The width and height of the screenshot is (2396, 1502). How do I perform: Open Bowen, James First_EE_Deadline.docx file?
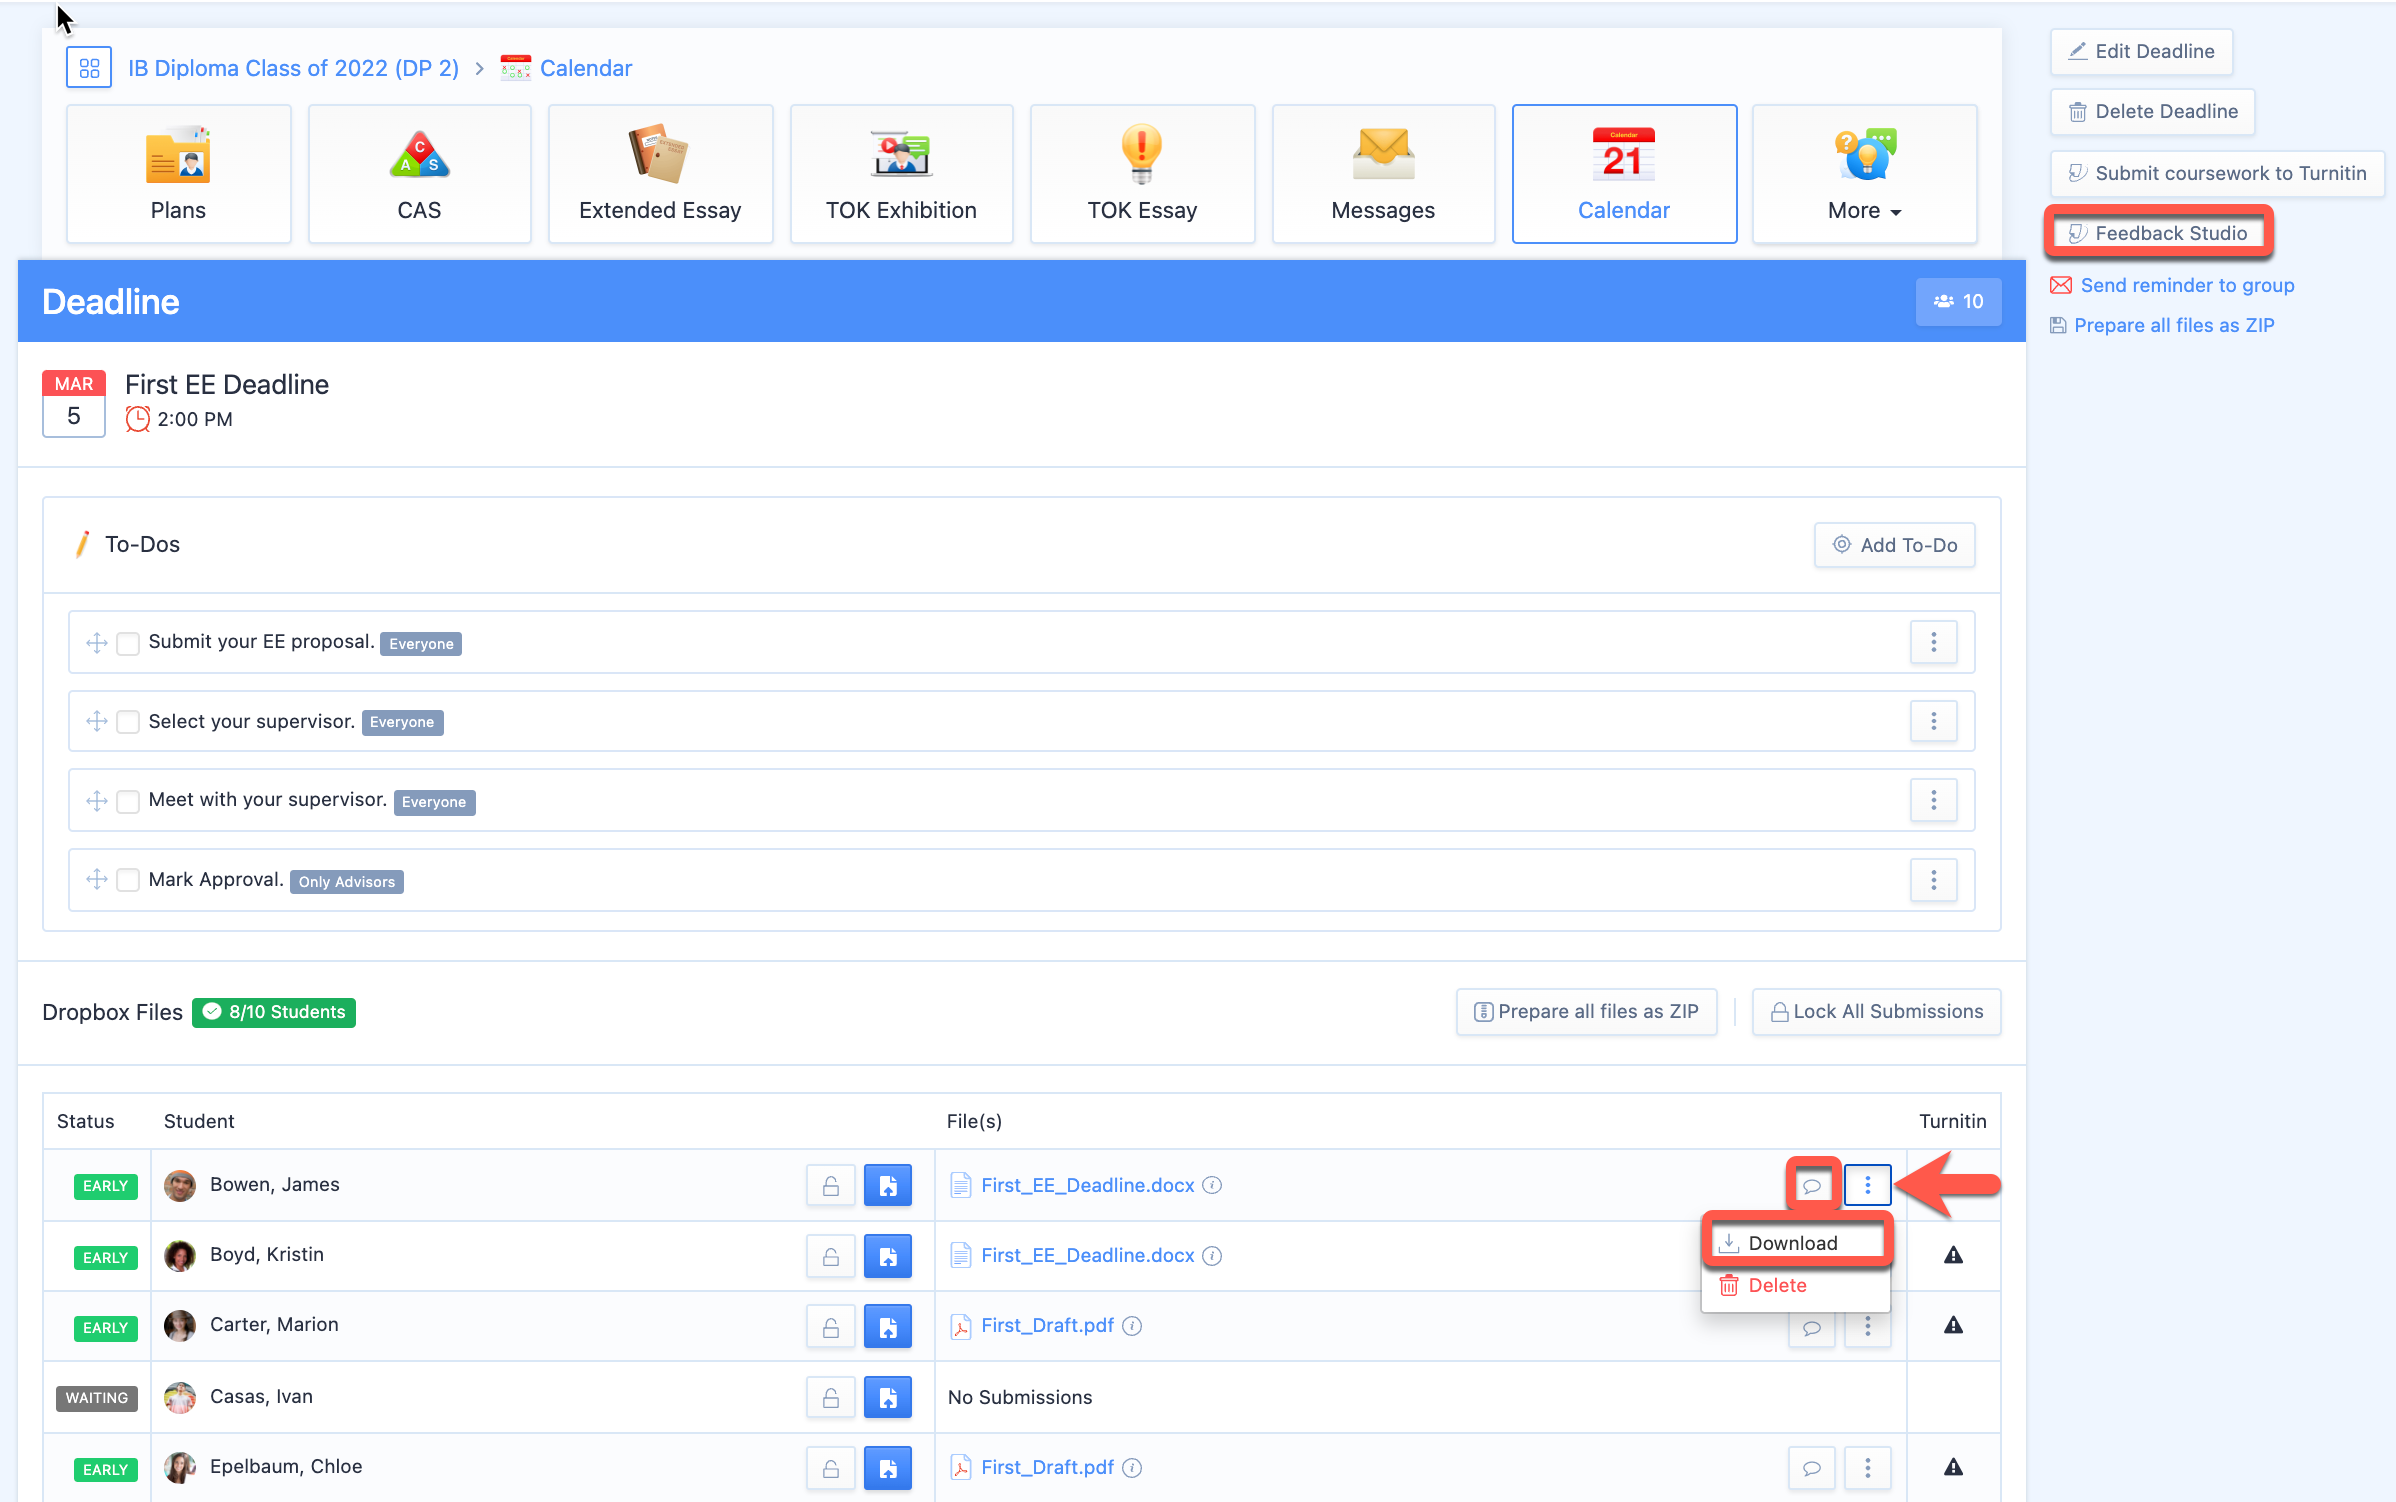pyautogui.click(x=1088, y=1185)
